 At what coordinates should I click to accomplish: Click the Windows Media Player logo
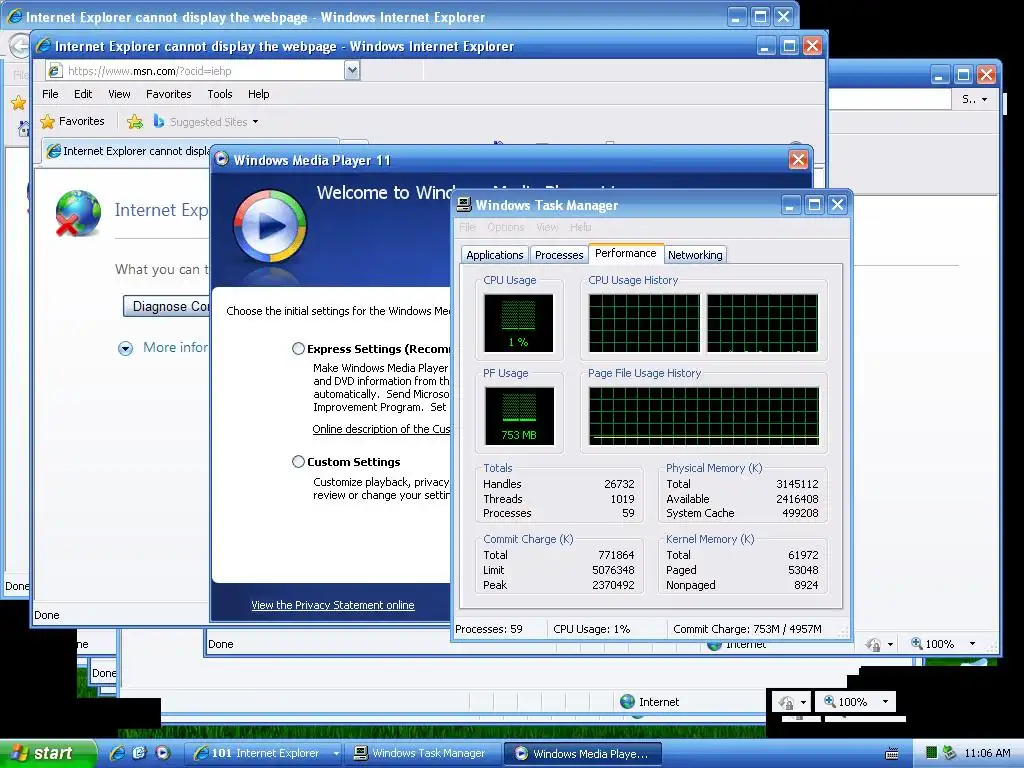point(270,226)
